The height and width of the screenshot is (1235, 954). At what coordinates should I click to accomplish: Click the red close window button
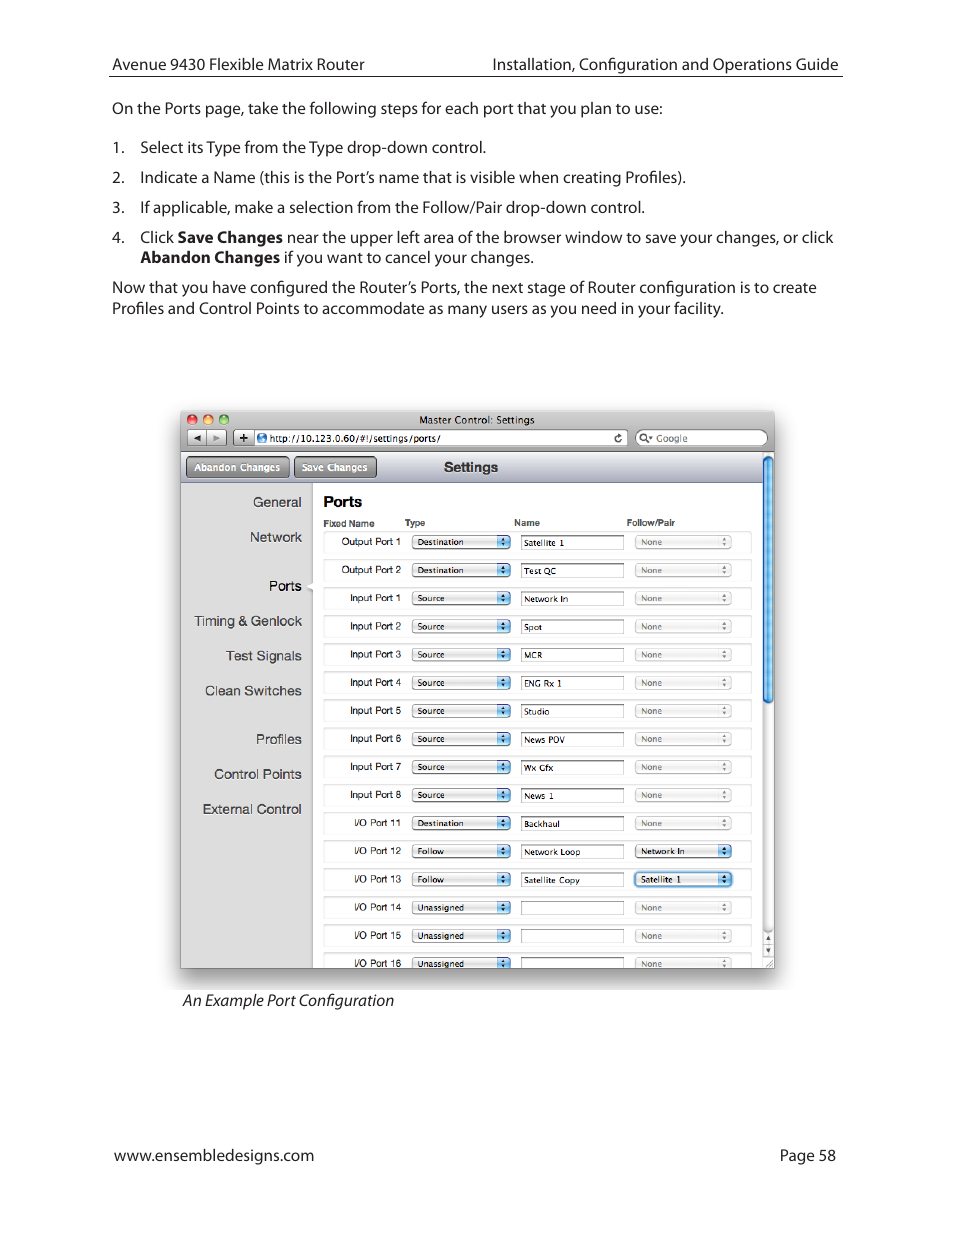point(192,420)
